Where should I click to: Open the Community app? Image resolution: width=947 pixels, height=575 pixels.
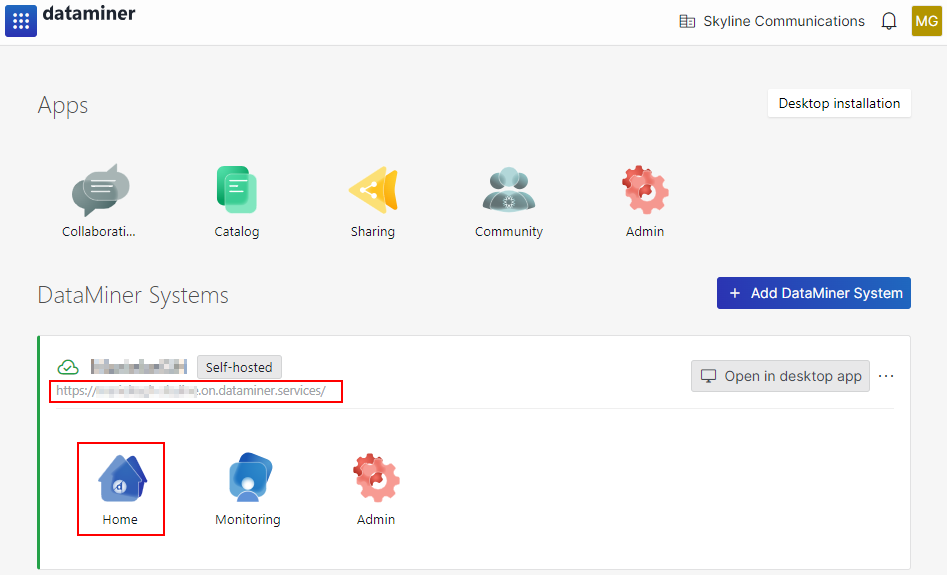click(509, 201)
